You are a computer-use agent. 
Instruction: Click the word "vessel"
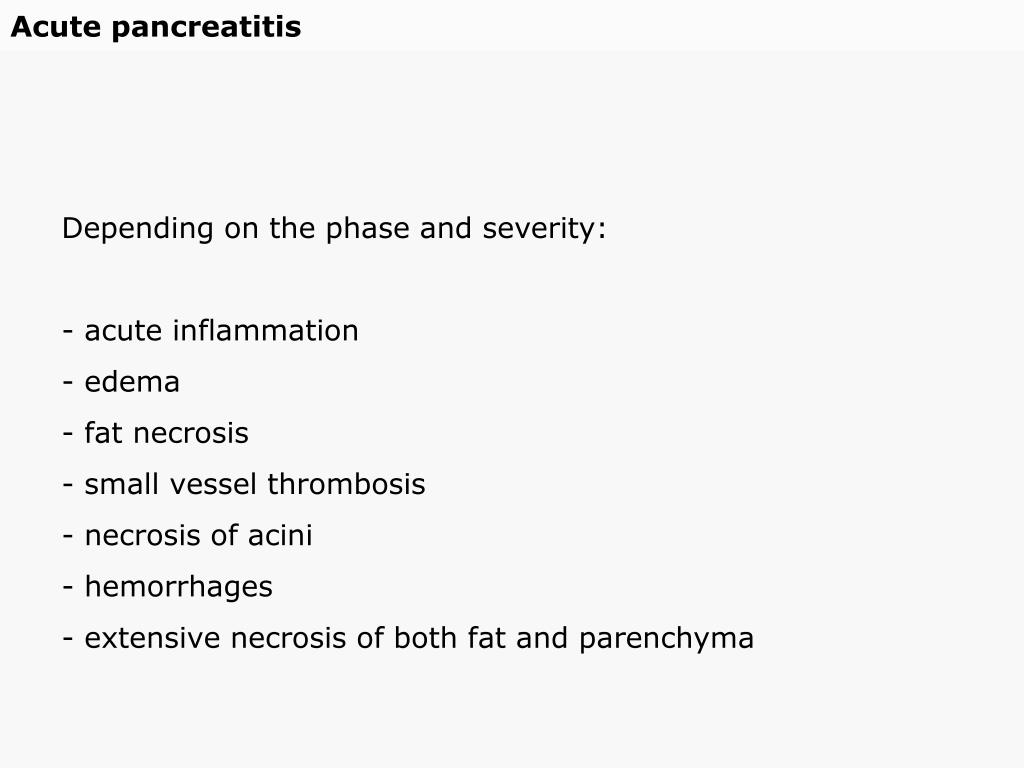(212, 484)
